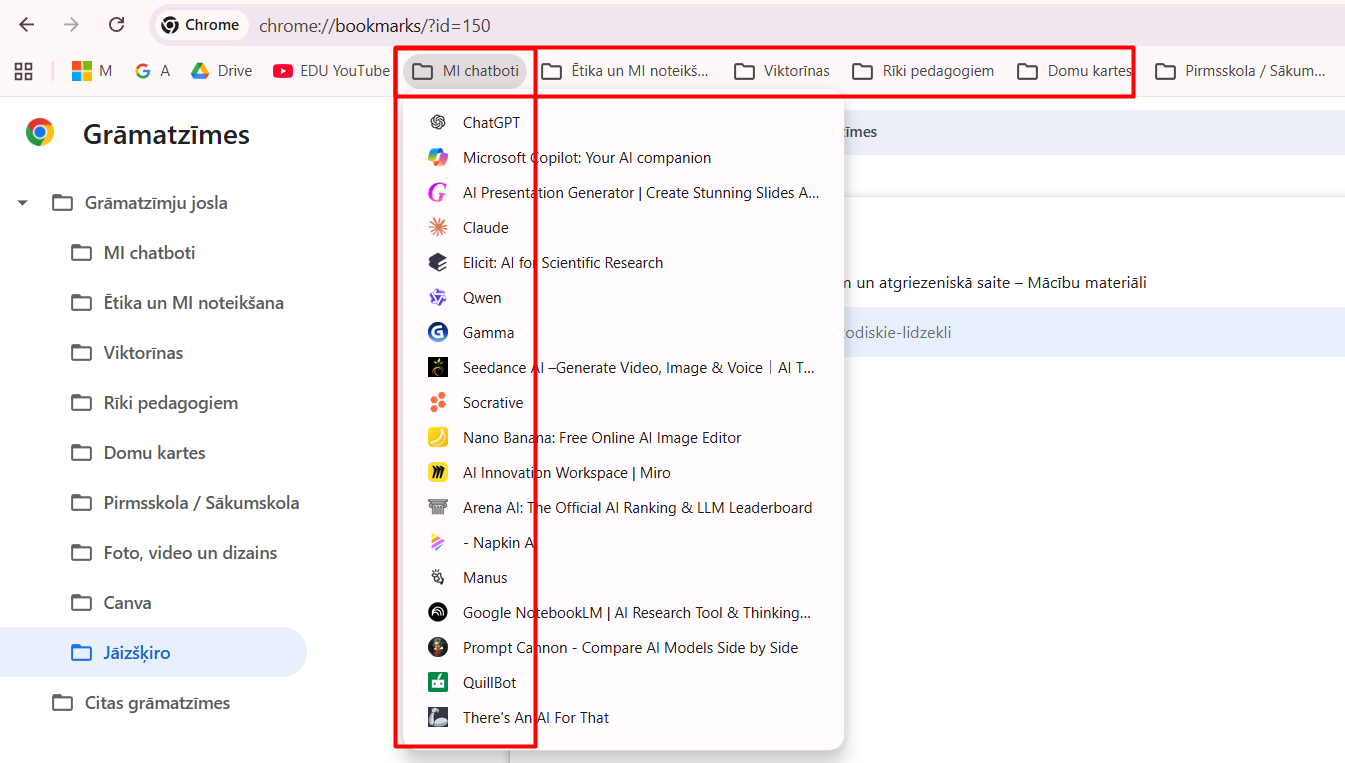This screenshot has width=1345, height=763.
Task: Click the Qwen purple icon
Action: 437,298
